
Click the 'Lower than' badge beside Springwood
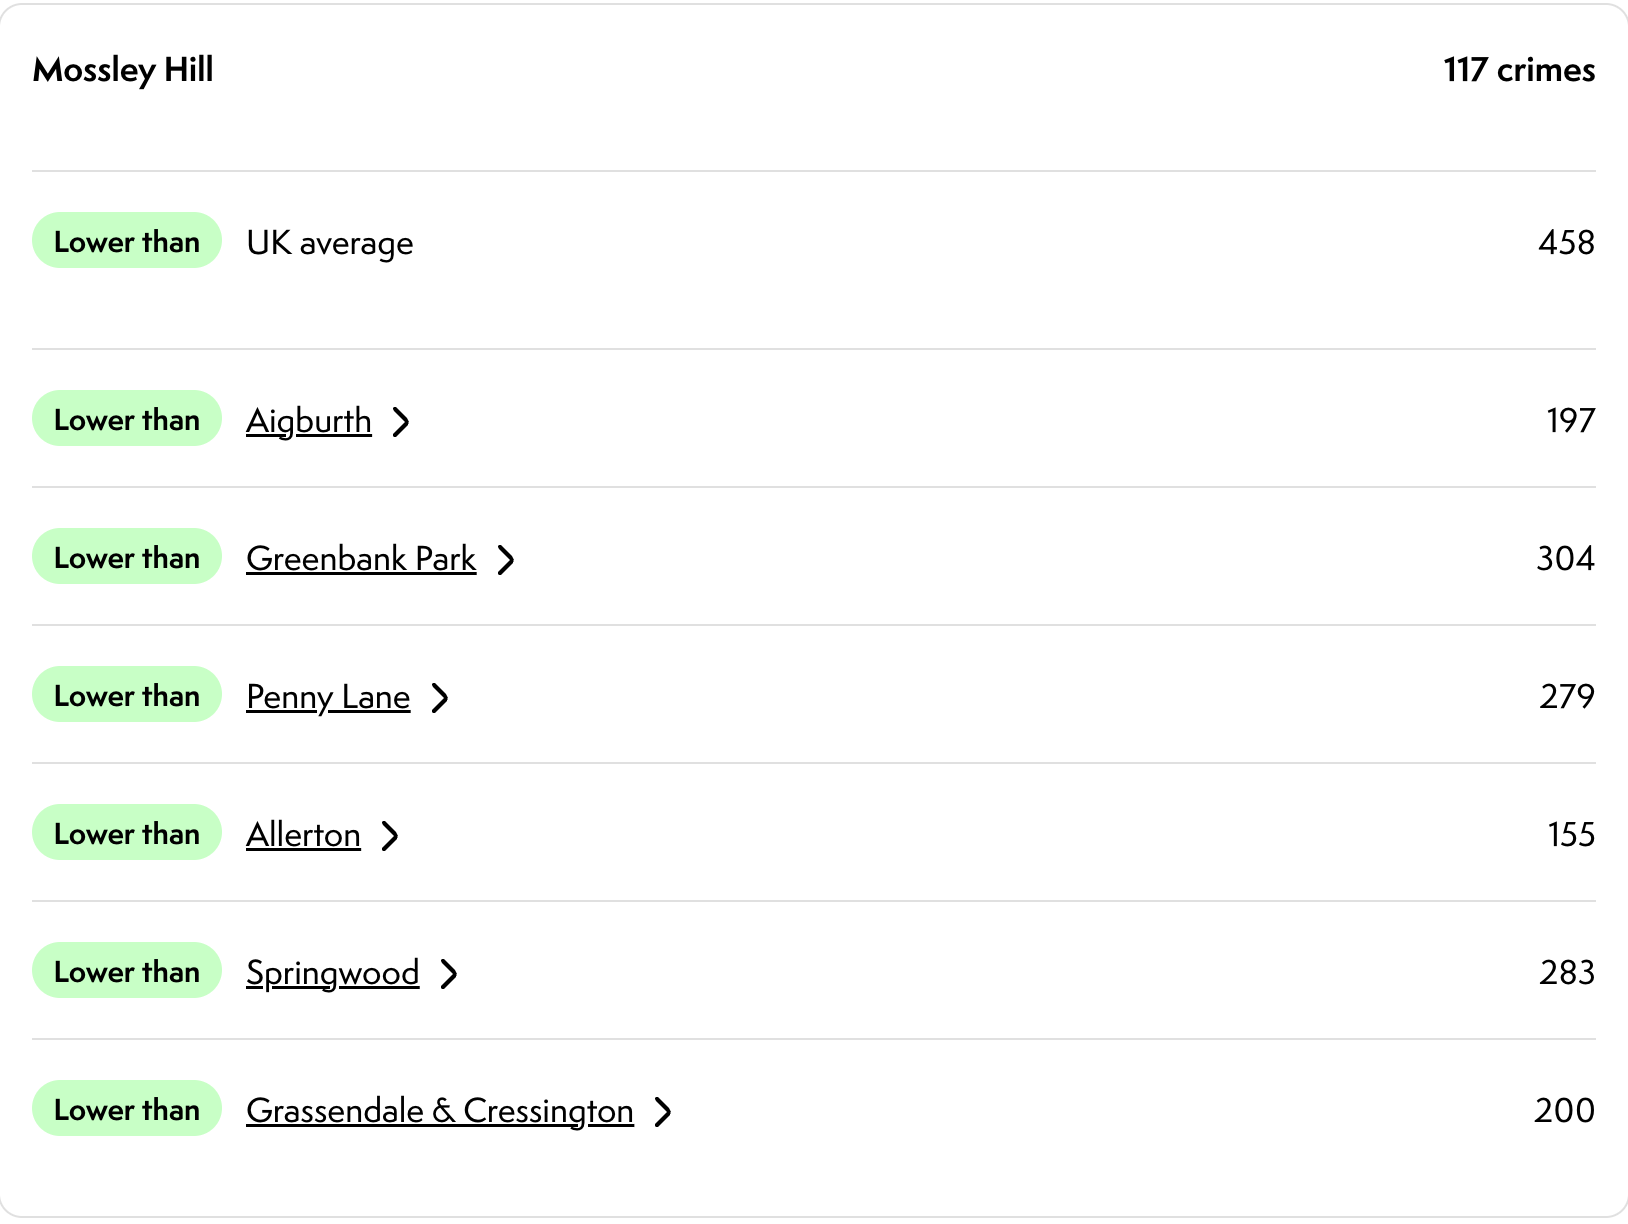tap(127, 972)
